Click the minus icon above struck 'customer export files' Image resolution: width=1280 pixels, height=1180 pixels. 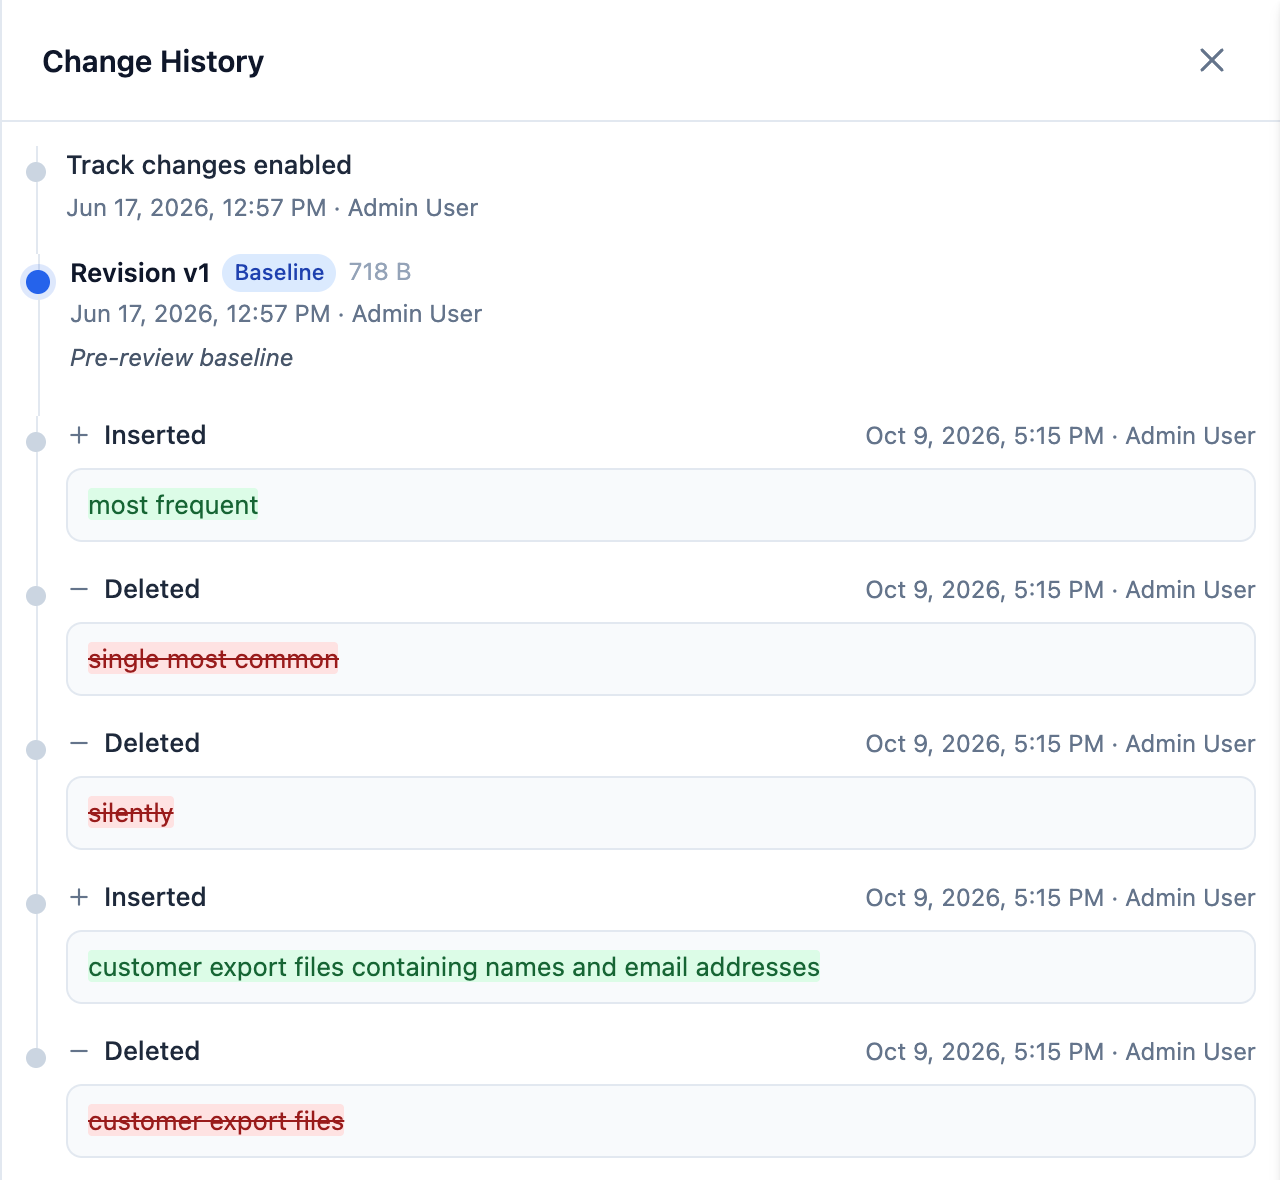tap(79, 1051)
